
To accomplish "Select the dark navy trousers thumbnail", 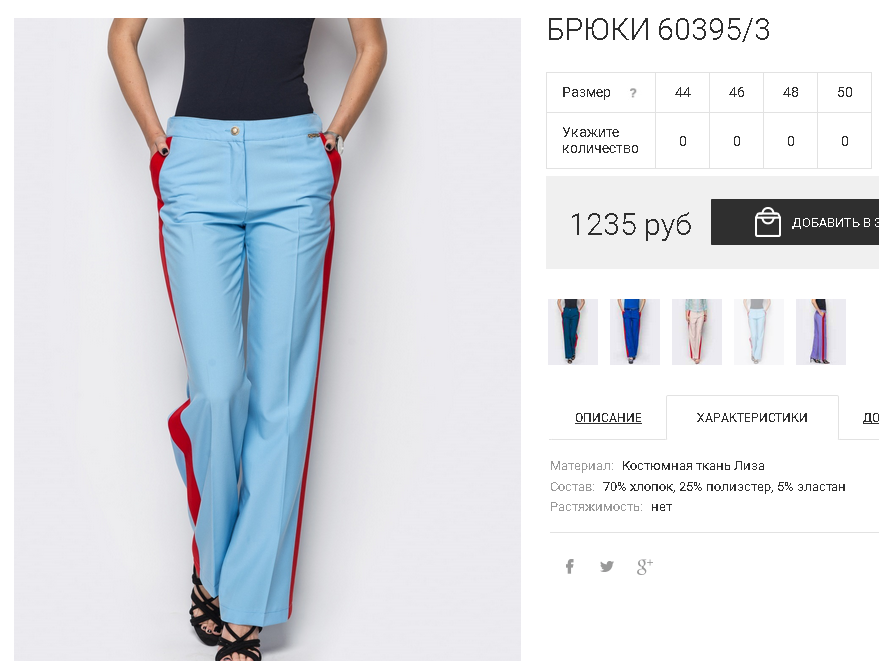I will coord(573,332).
